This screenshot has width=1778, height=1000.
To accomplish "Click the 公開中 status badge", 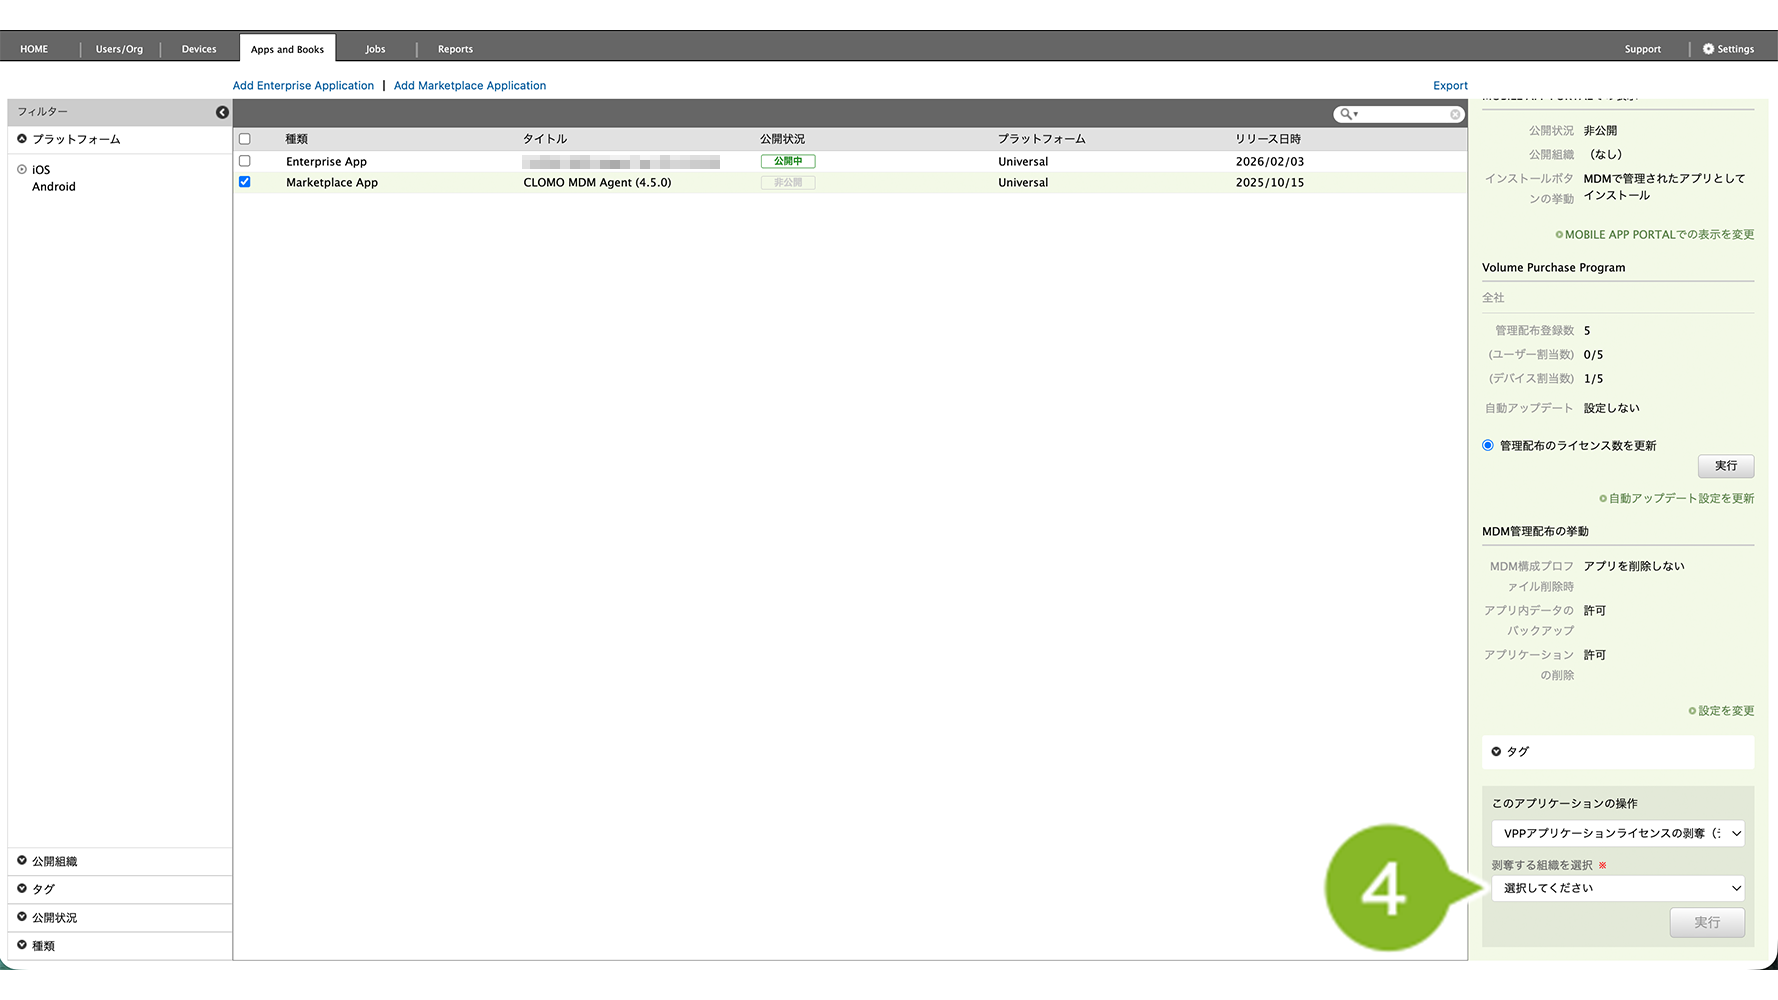I will pos(787,161).
